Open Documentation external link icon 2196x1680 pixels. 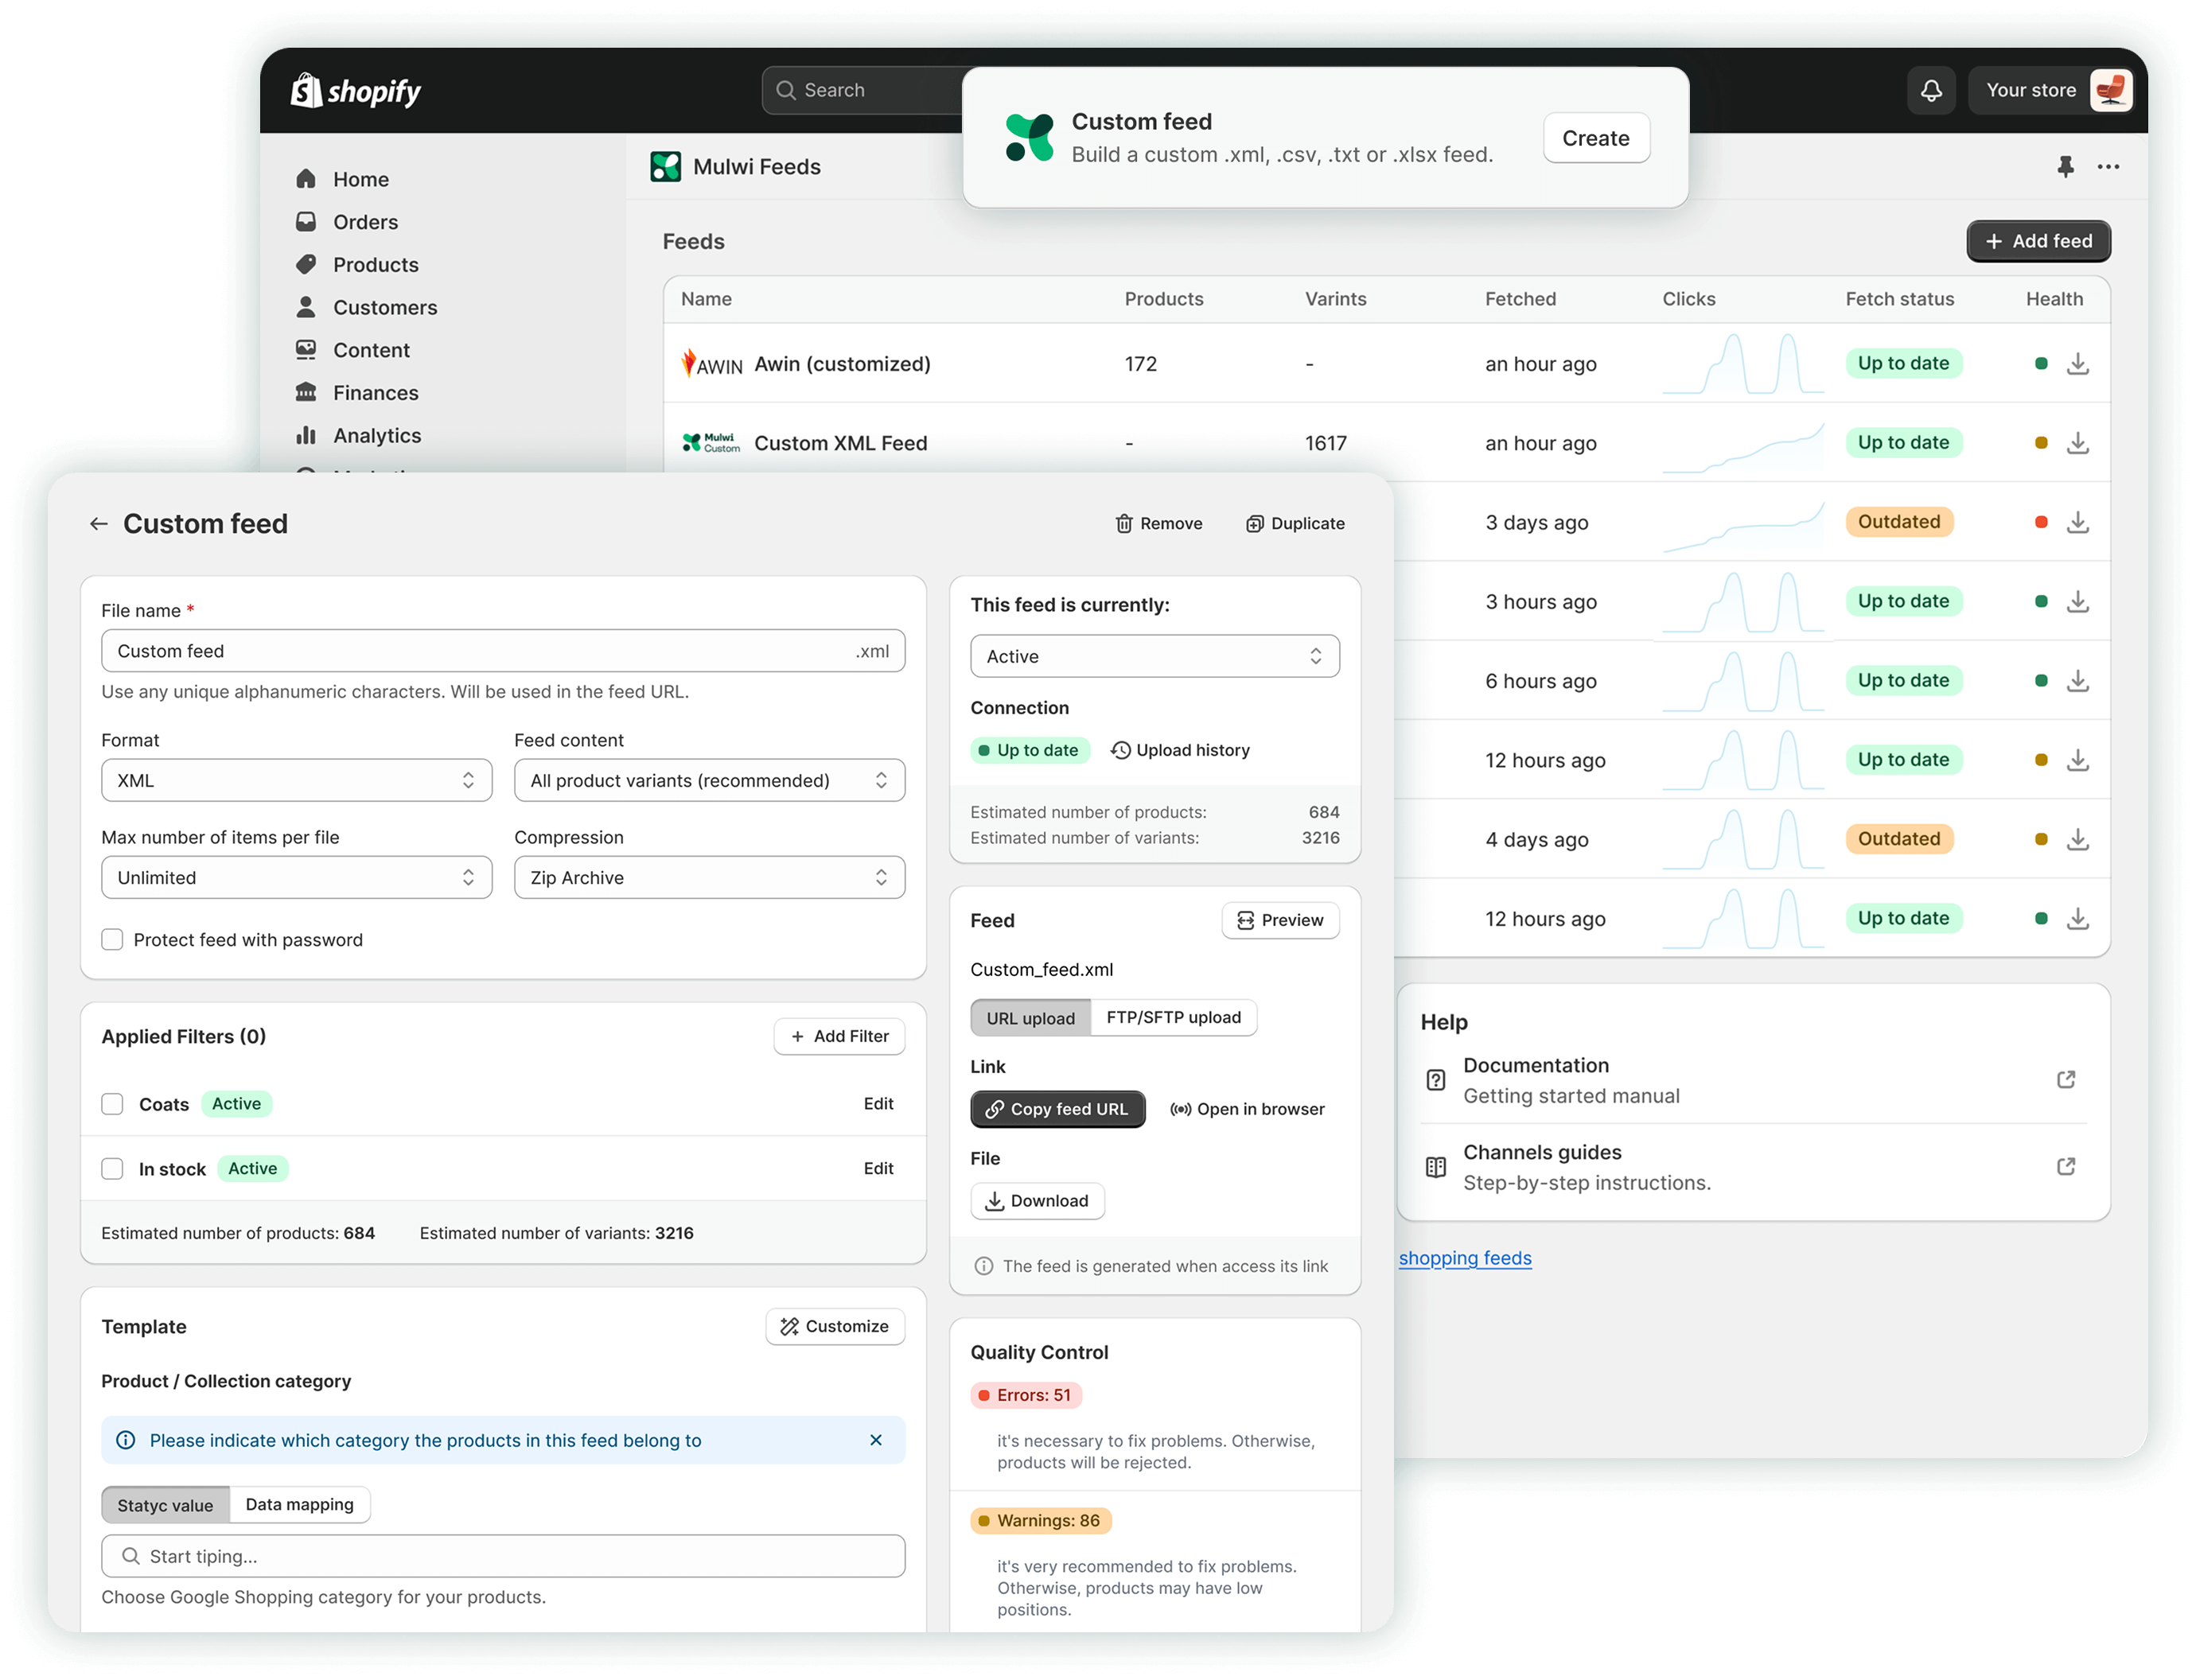point(2065,1080)
